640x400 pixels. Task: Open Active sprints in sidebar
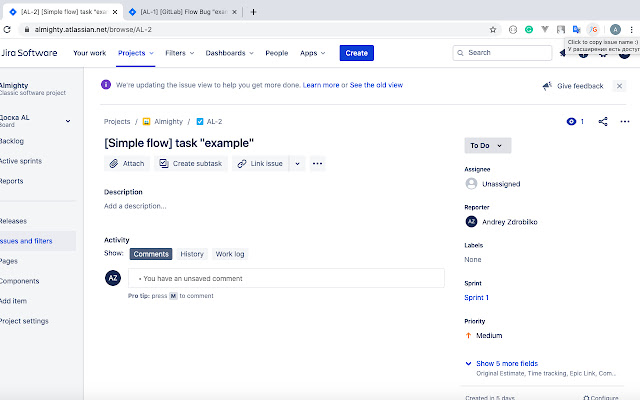[x=21, y=161]
